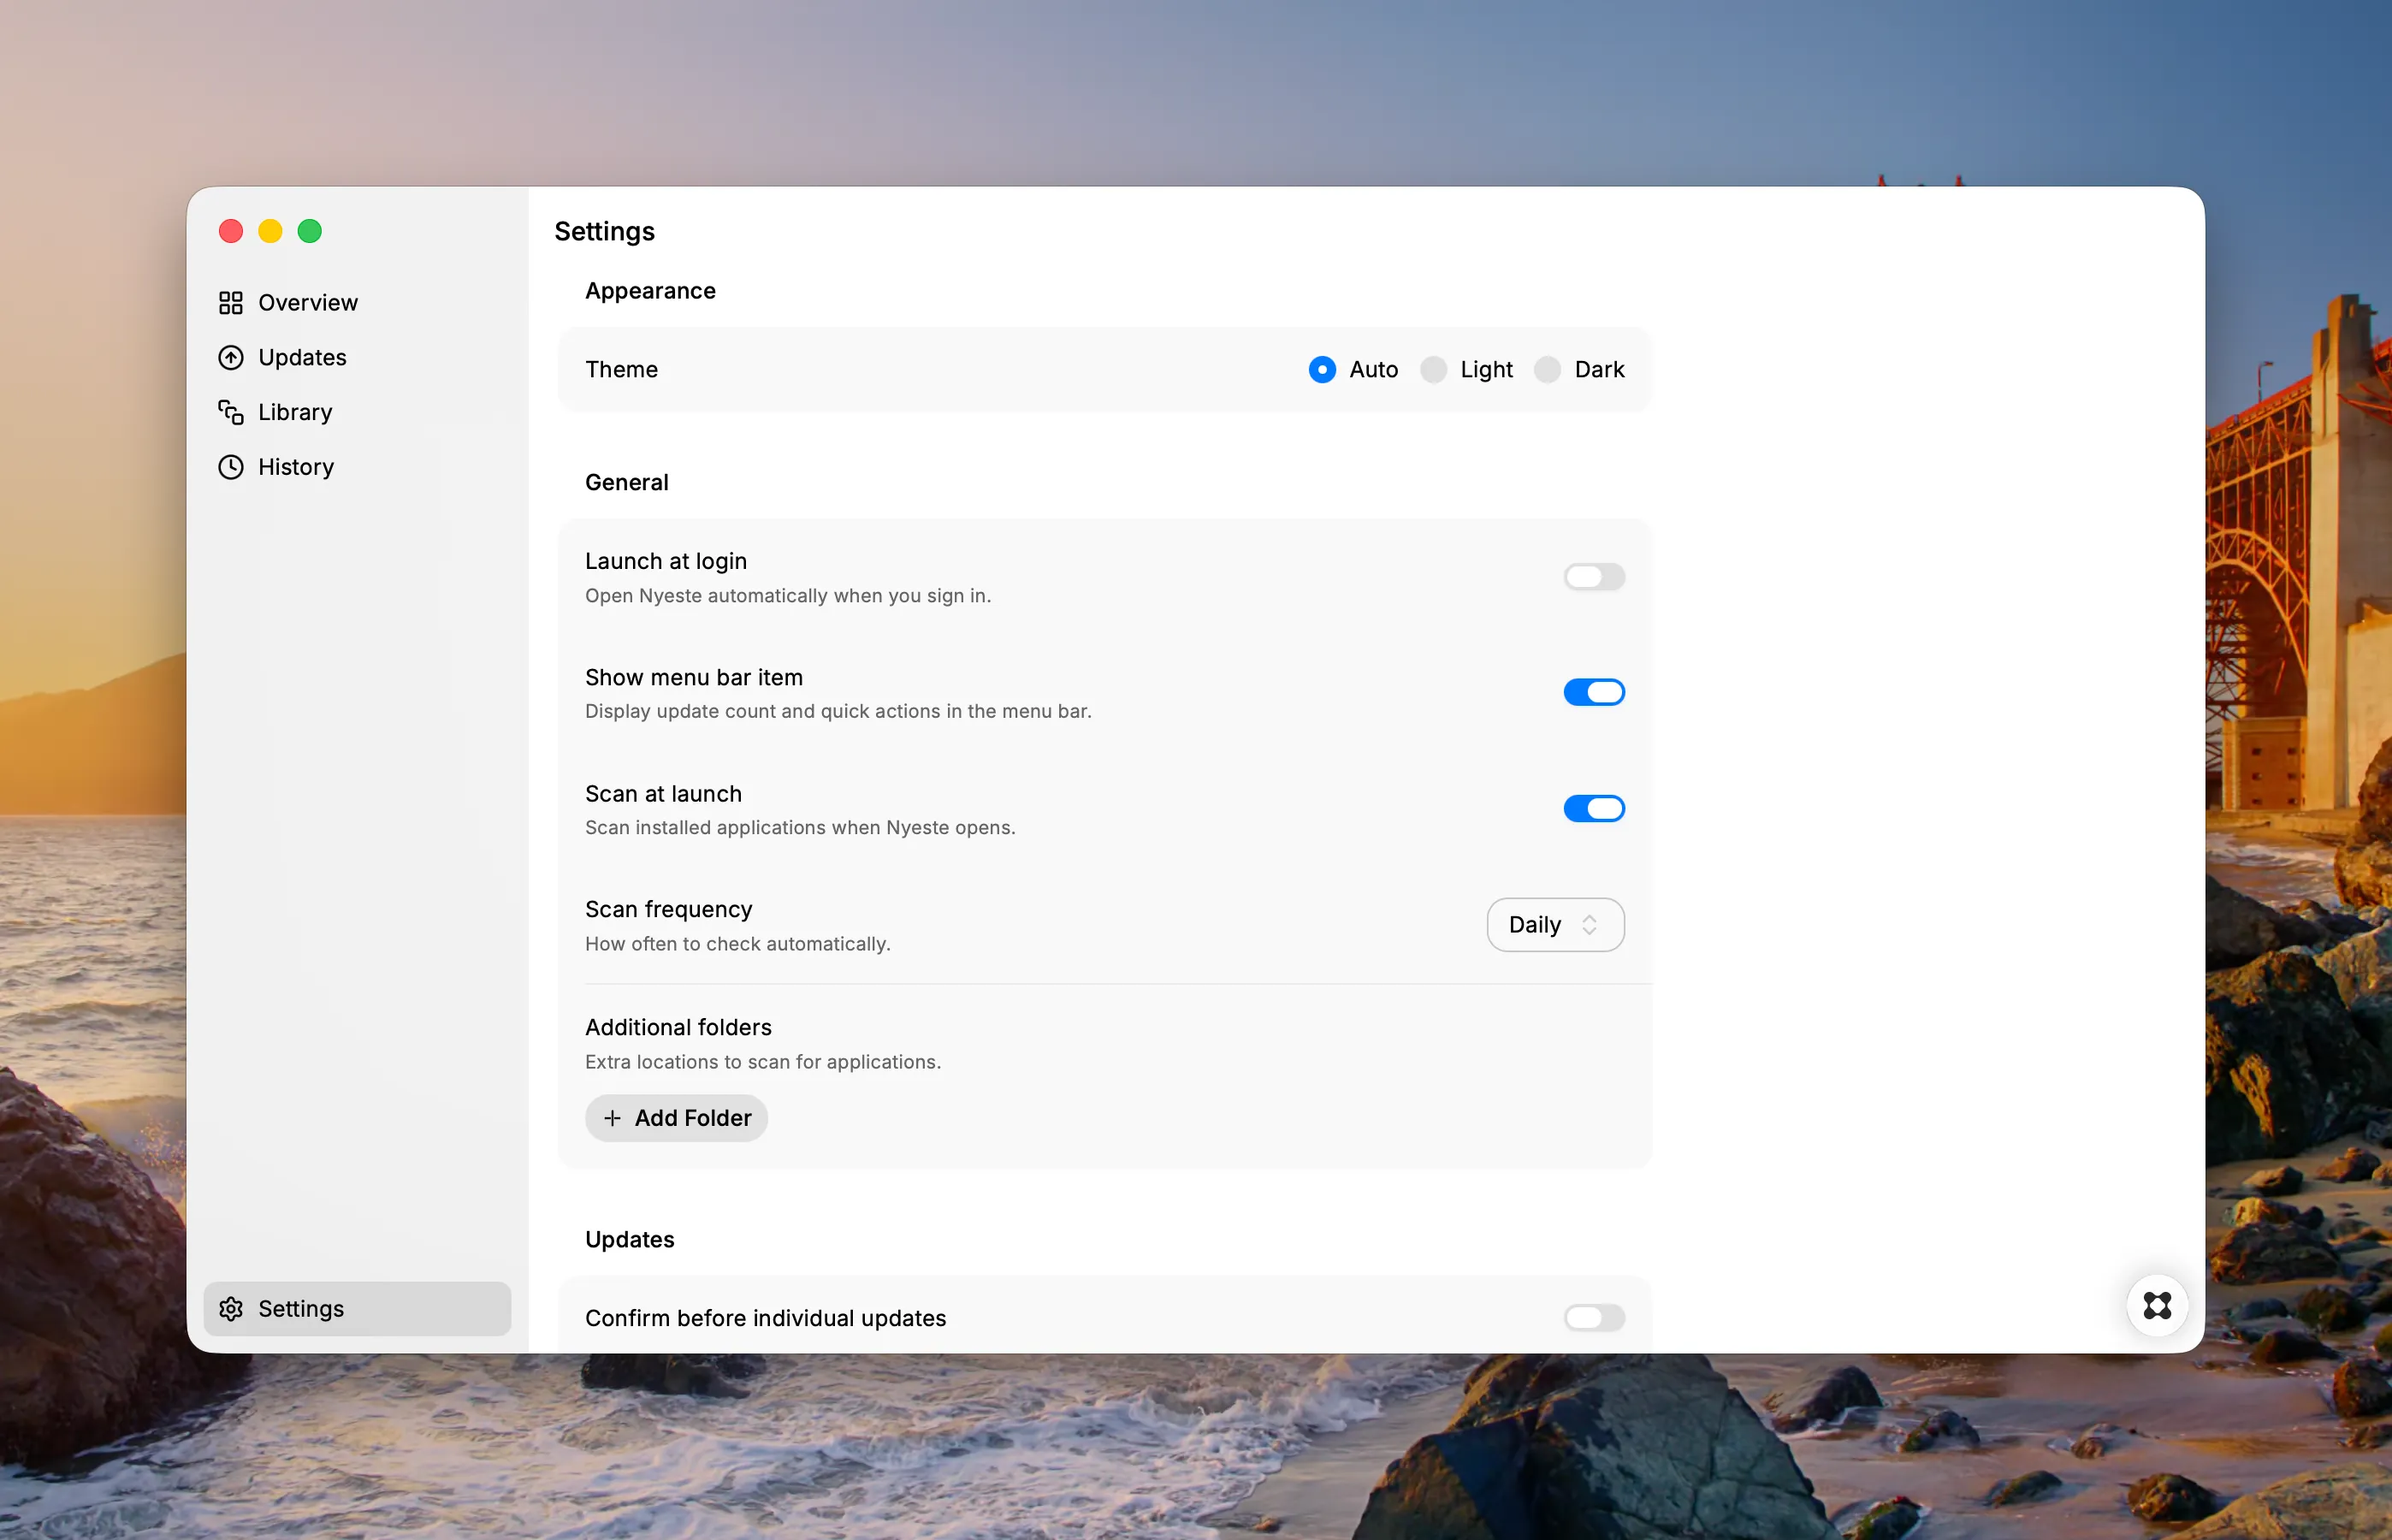Screen dimensions: 2392x1540
Task: Disable the Scan at launch toggle
Action: [x=1594, y=808]
